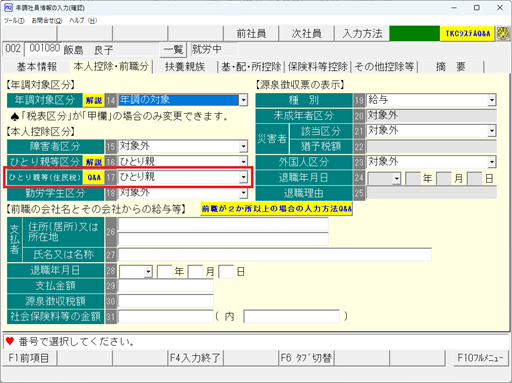
Task: Click the second 住所又は所在地 address line
Action: (223, 239)
